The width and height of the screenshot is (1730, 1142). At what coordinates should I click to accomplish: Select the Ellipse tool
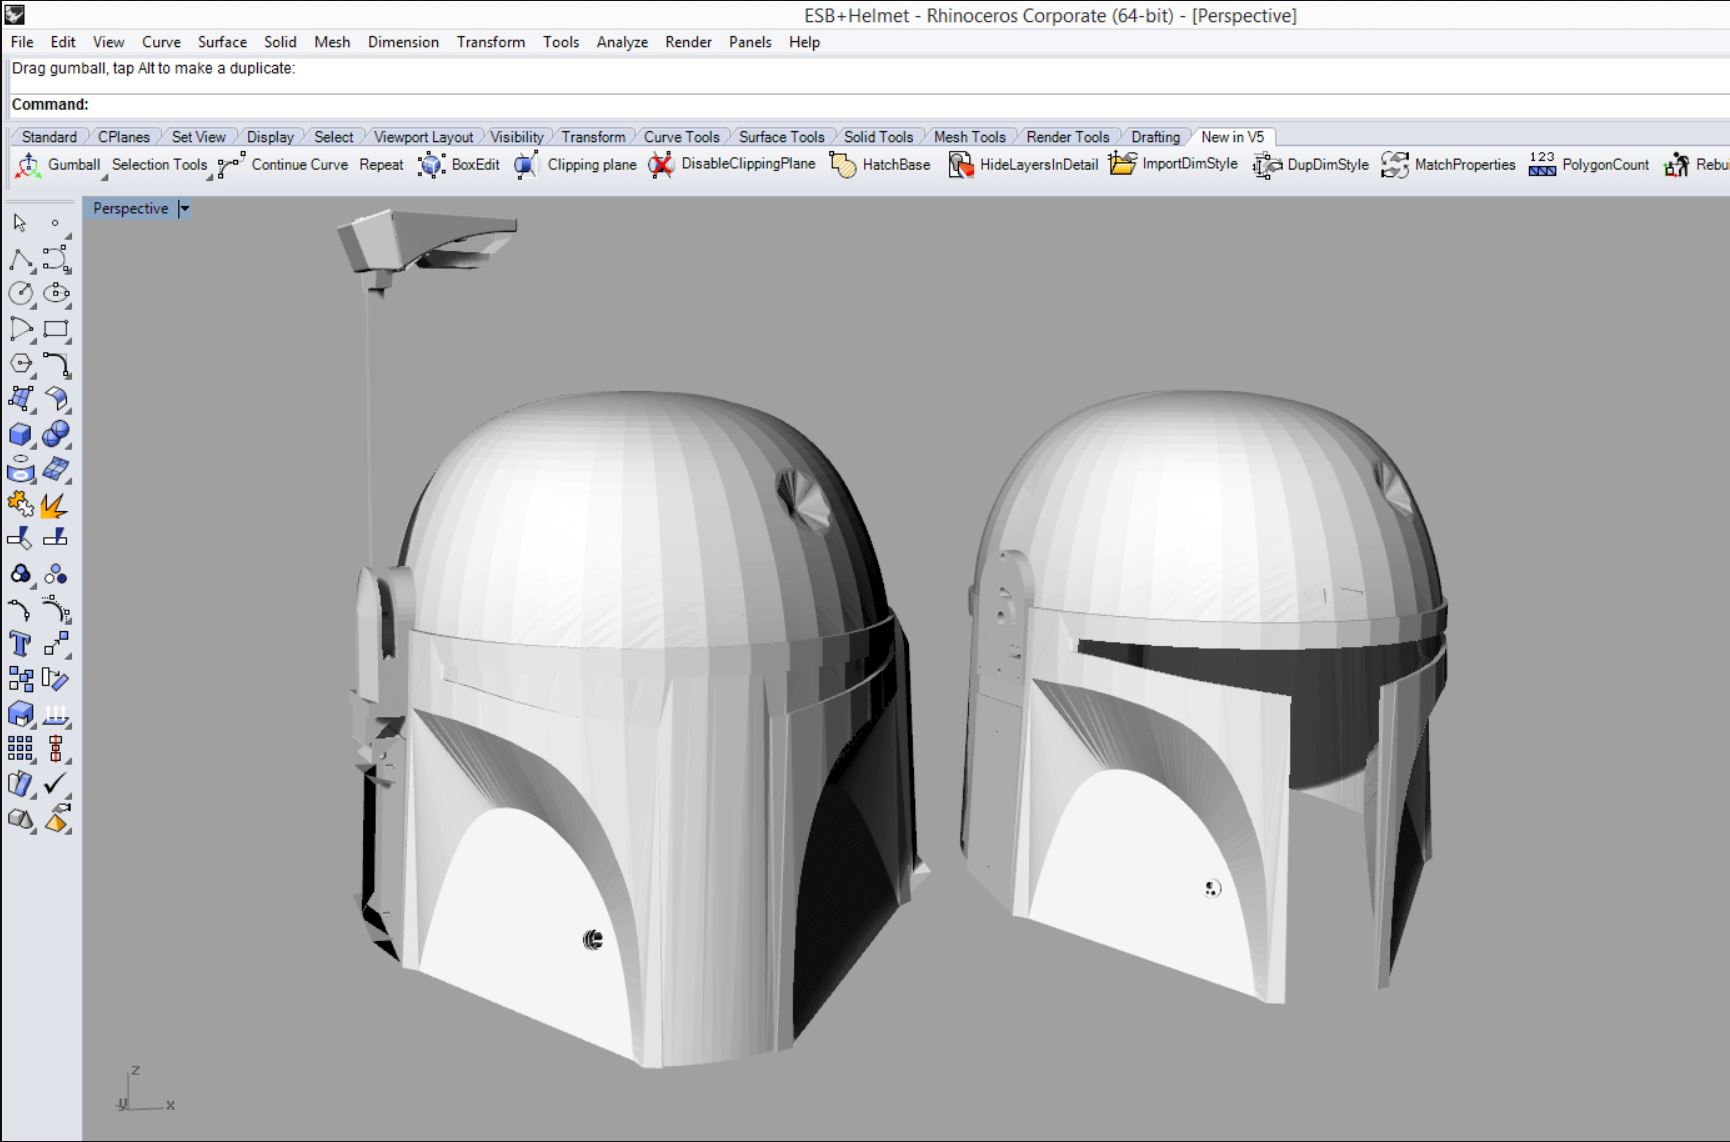click(56, 293)
